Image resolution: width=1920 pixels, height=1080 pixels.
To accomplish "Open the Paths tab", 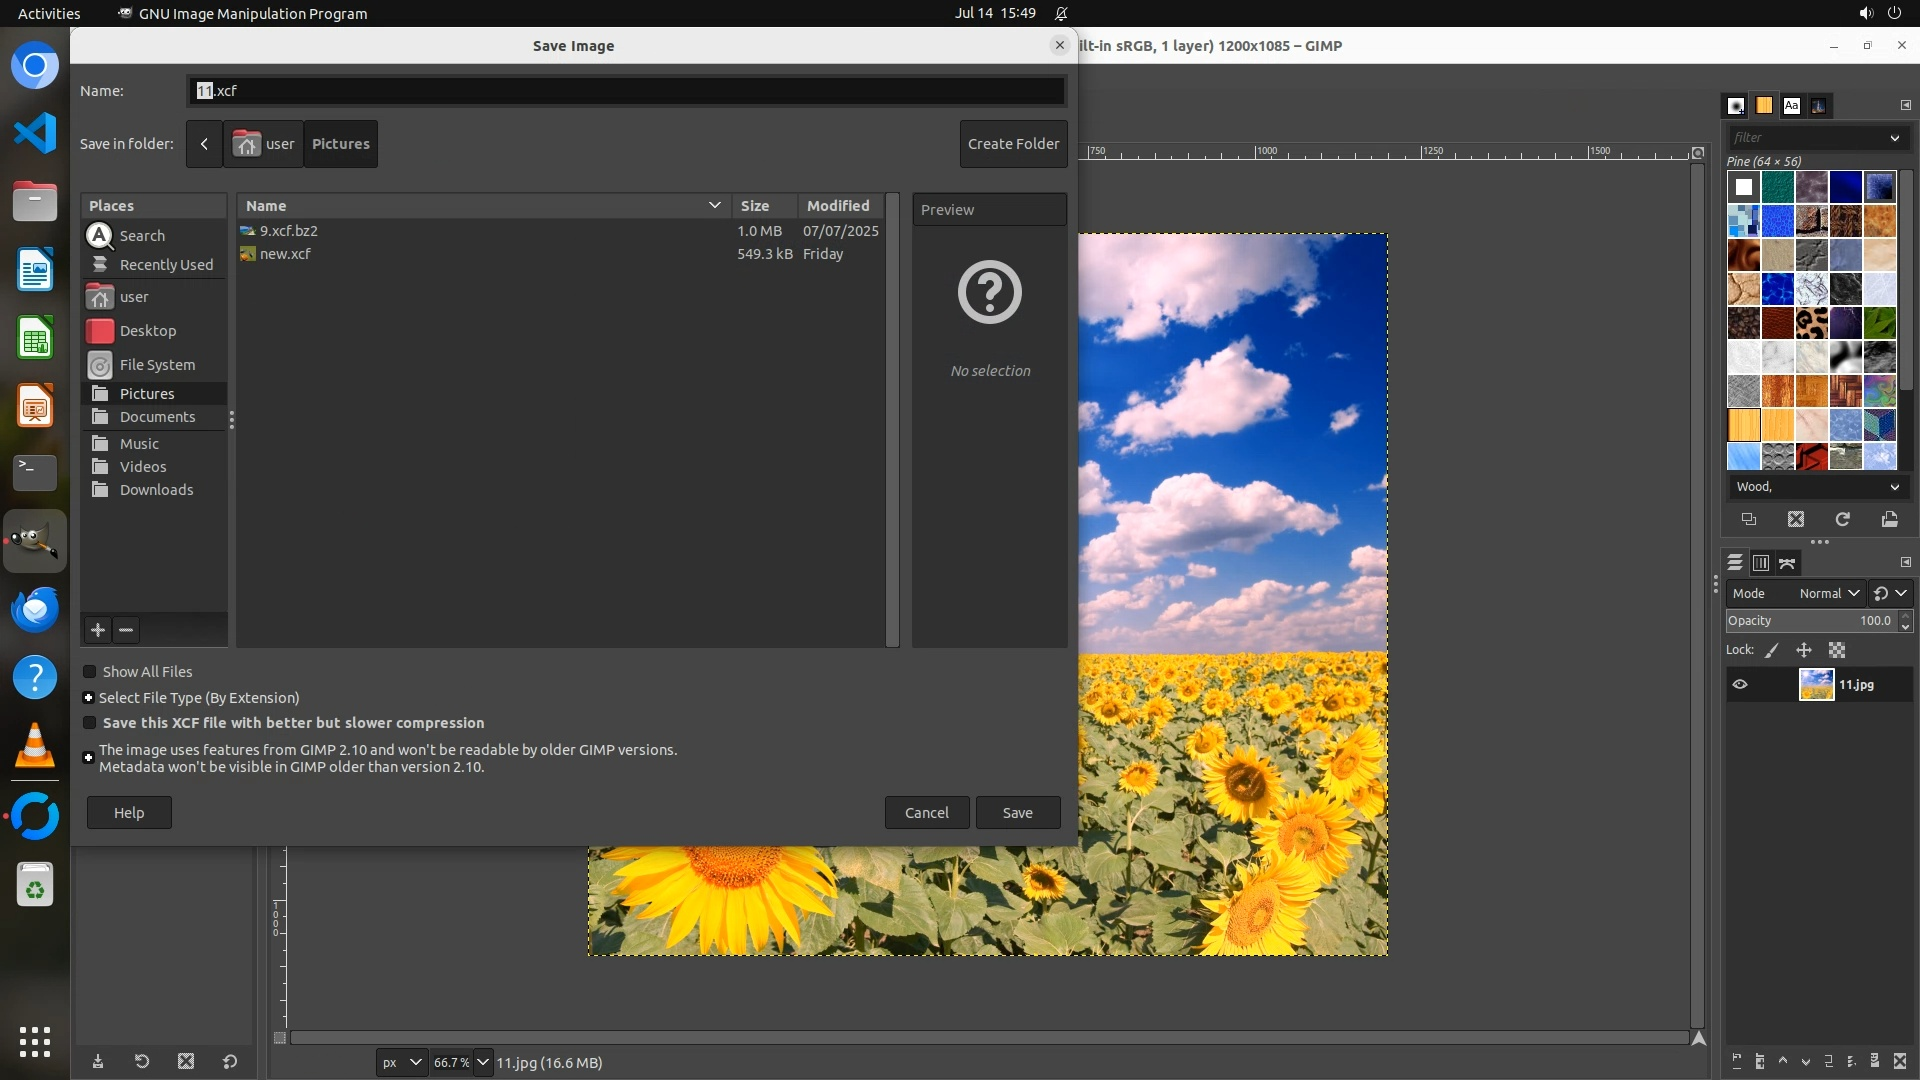I will click(x=1787, y=563).
